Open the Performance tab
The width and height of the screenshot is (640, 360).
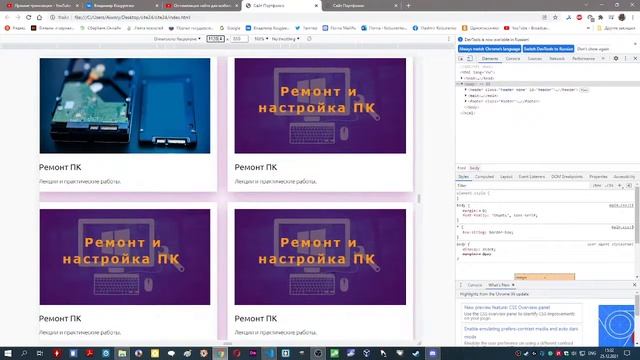pyautogui.click(x=584, y=59)
